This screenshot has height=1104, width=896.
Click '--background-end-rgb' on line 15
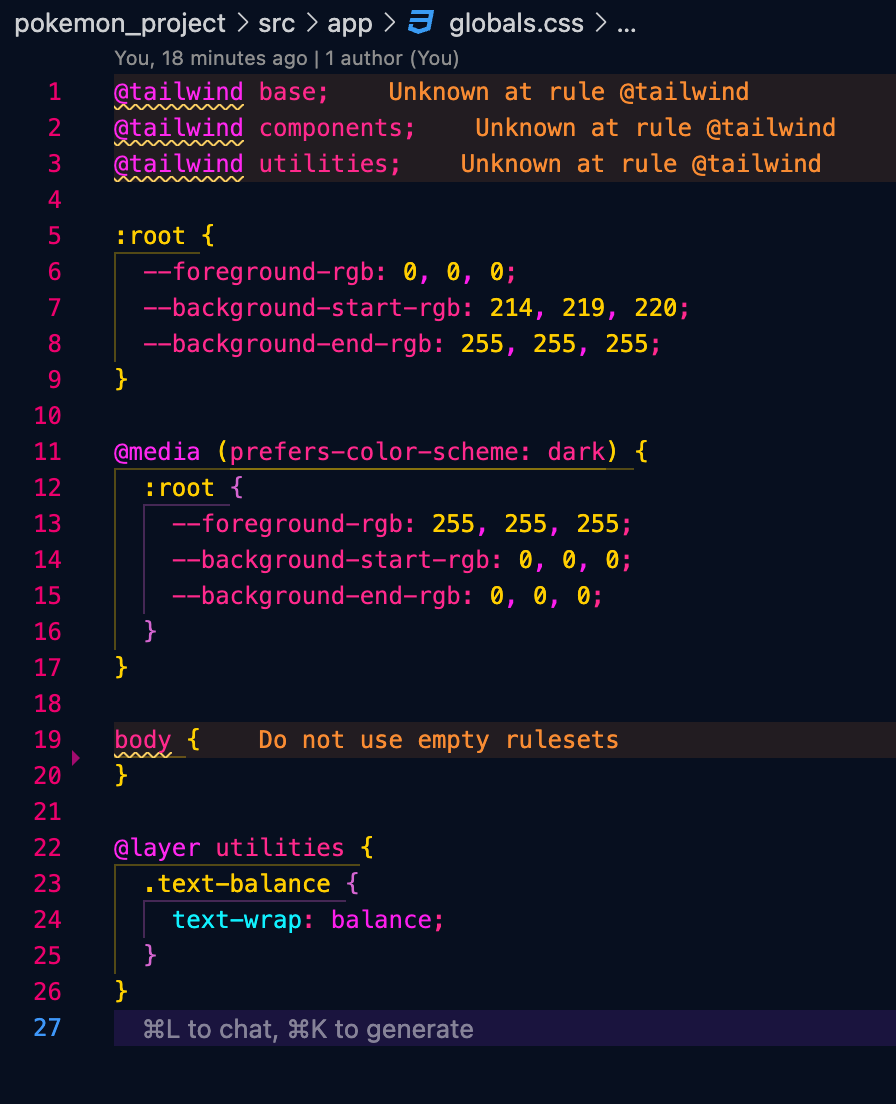click(315, 596)
